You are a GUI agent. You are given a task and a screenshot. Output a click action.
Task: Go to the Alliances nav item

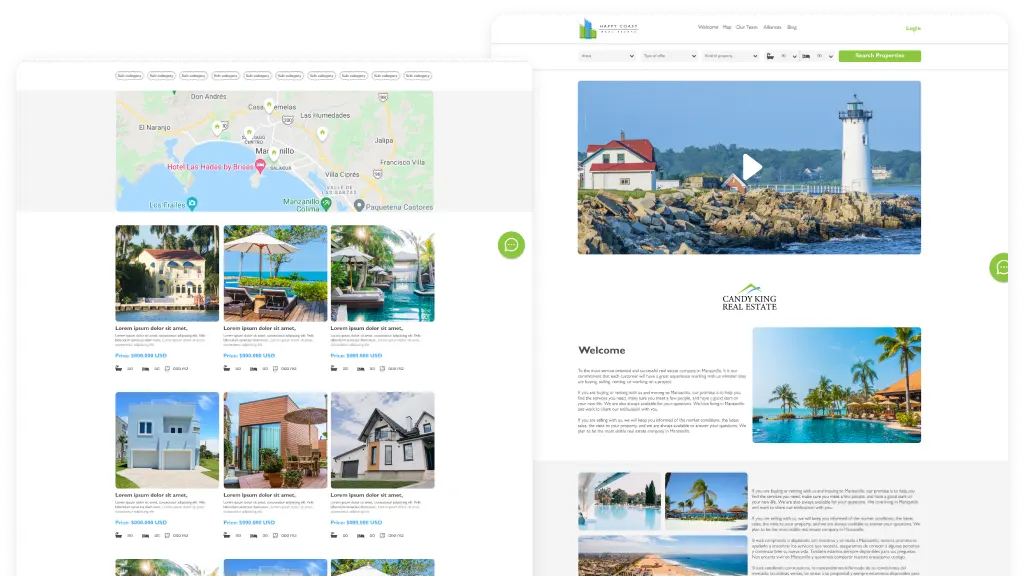772,27
